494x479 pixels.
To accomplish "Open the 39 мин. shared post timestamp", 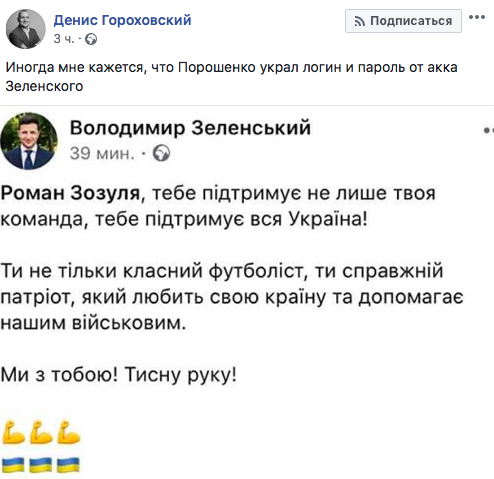I will (102, 154).
